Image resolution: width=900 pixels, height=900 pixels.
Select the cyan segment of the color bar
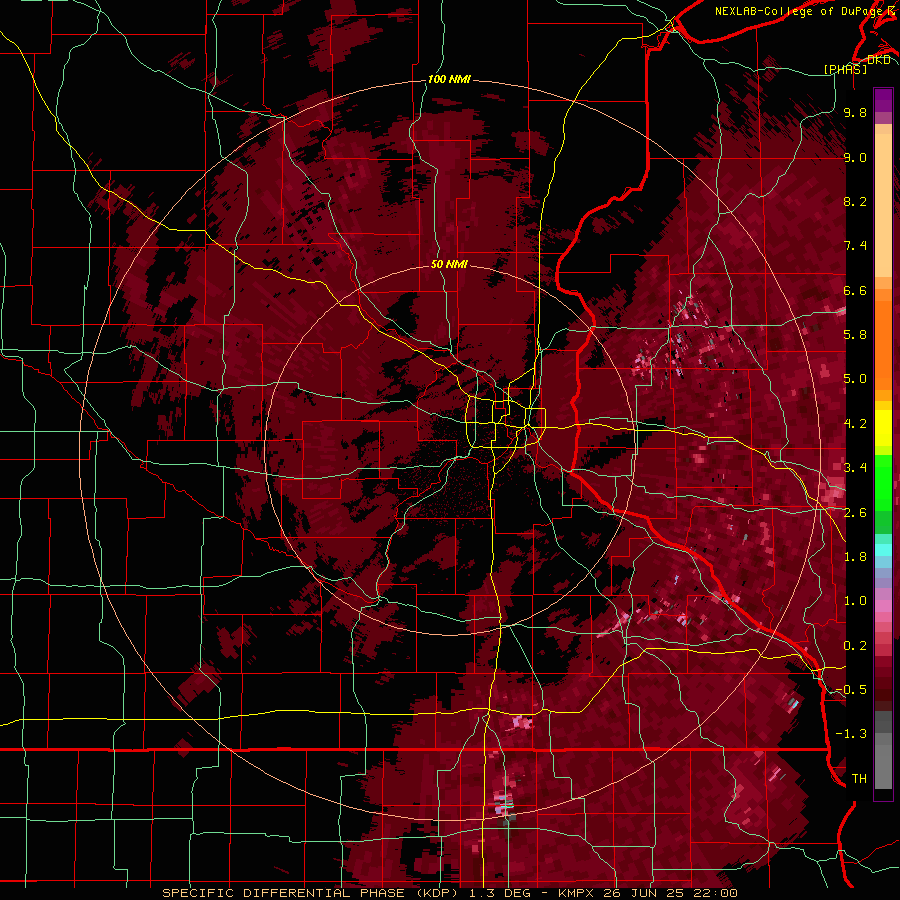tap(883, 549)
